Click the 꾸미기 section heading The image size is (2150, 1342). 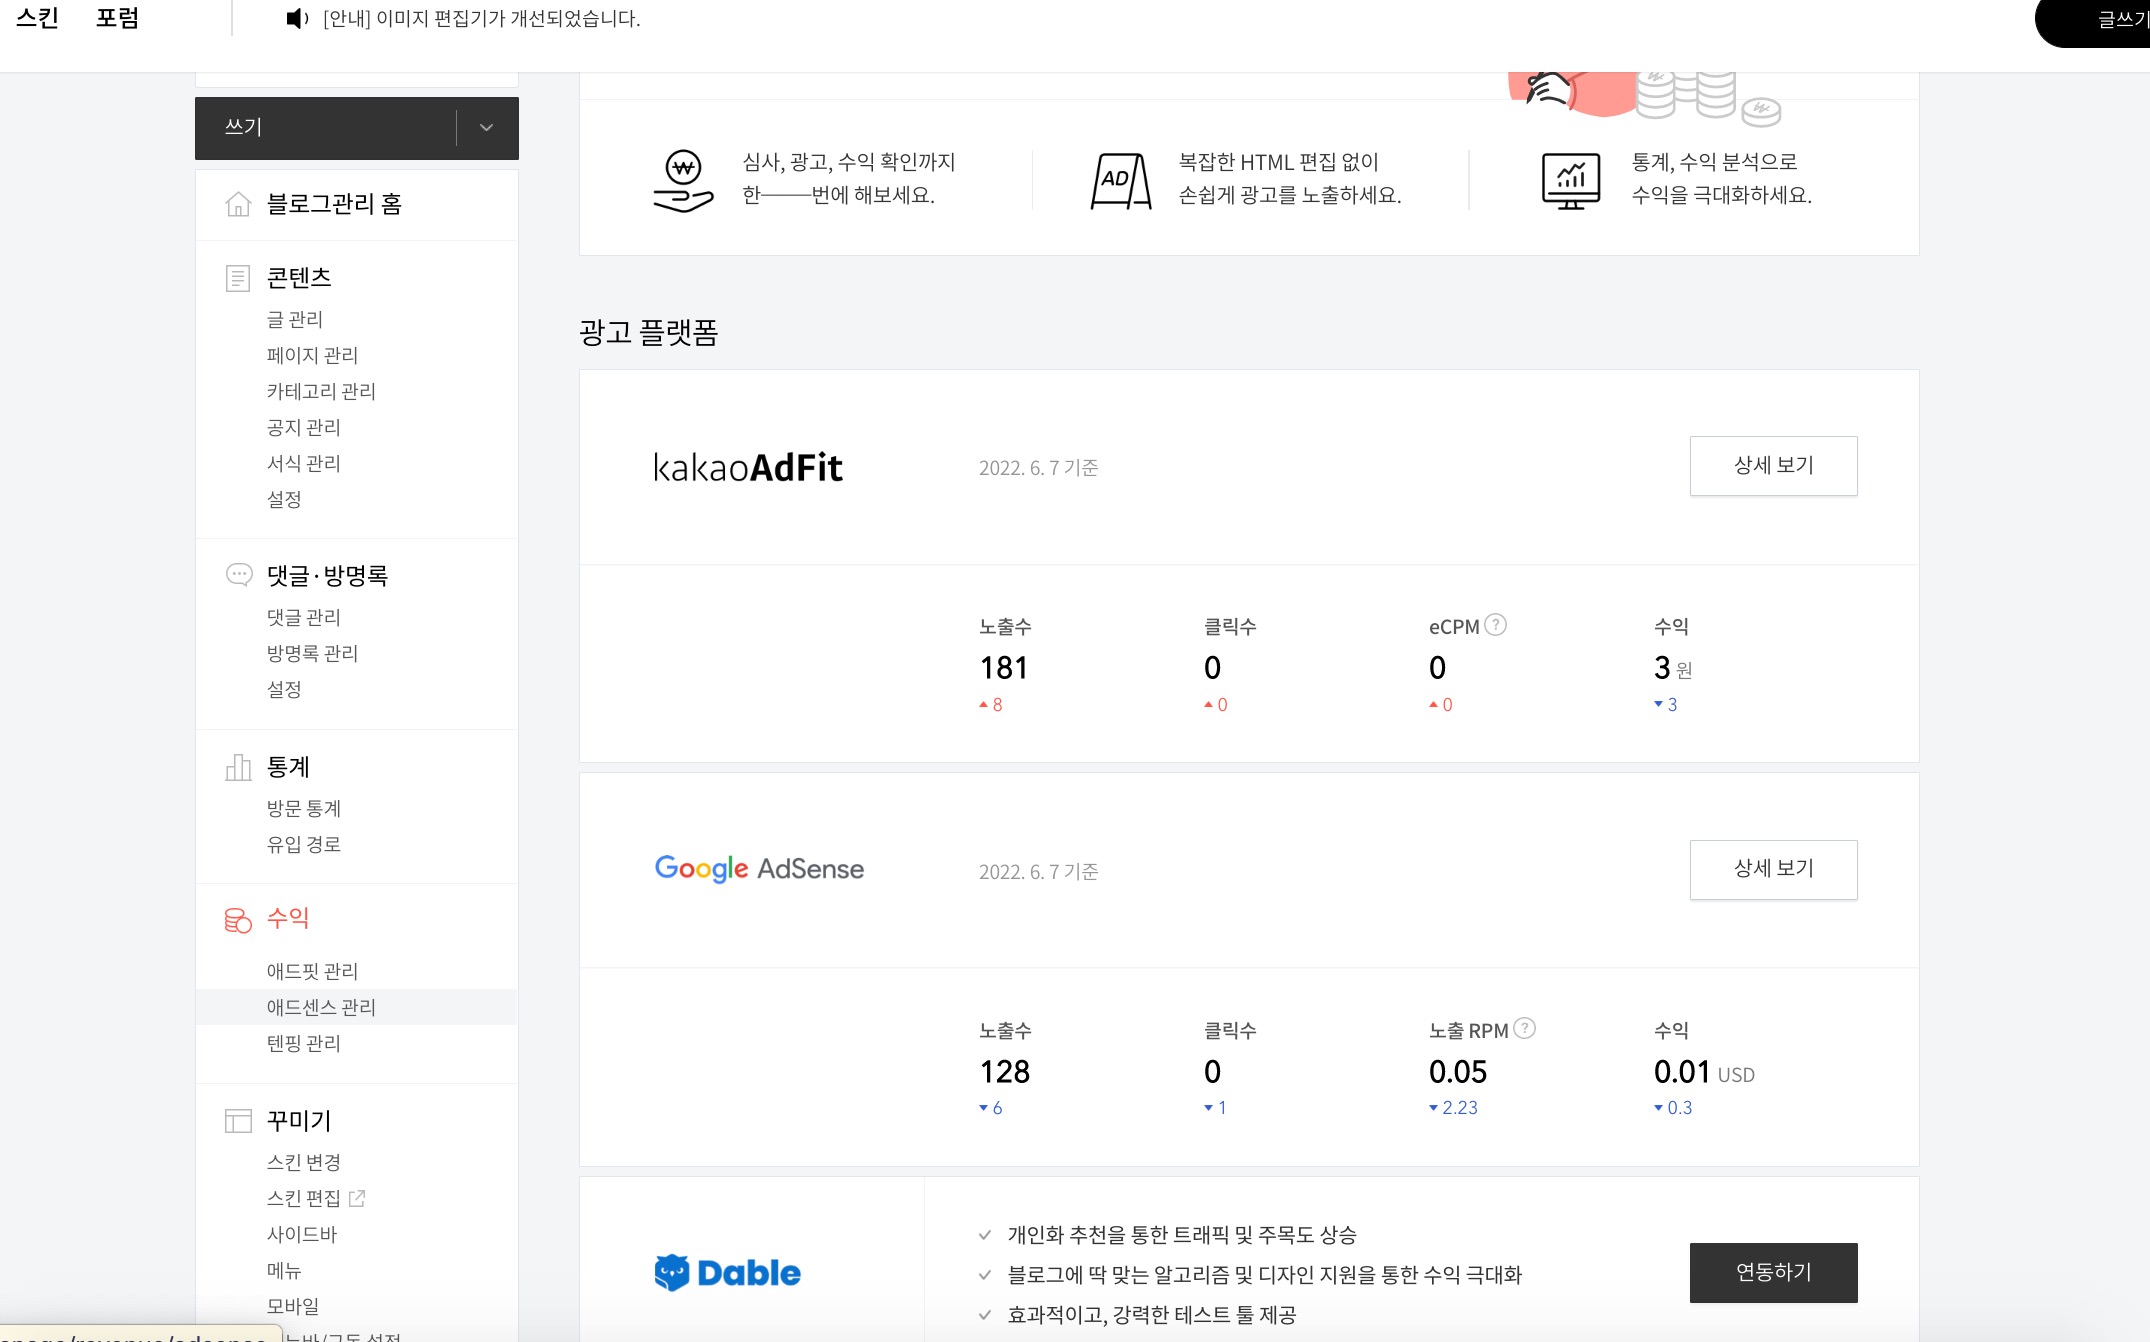(299, 1121)
